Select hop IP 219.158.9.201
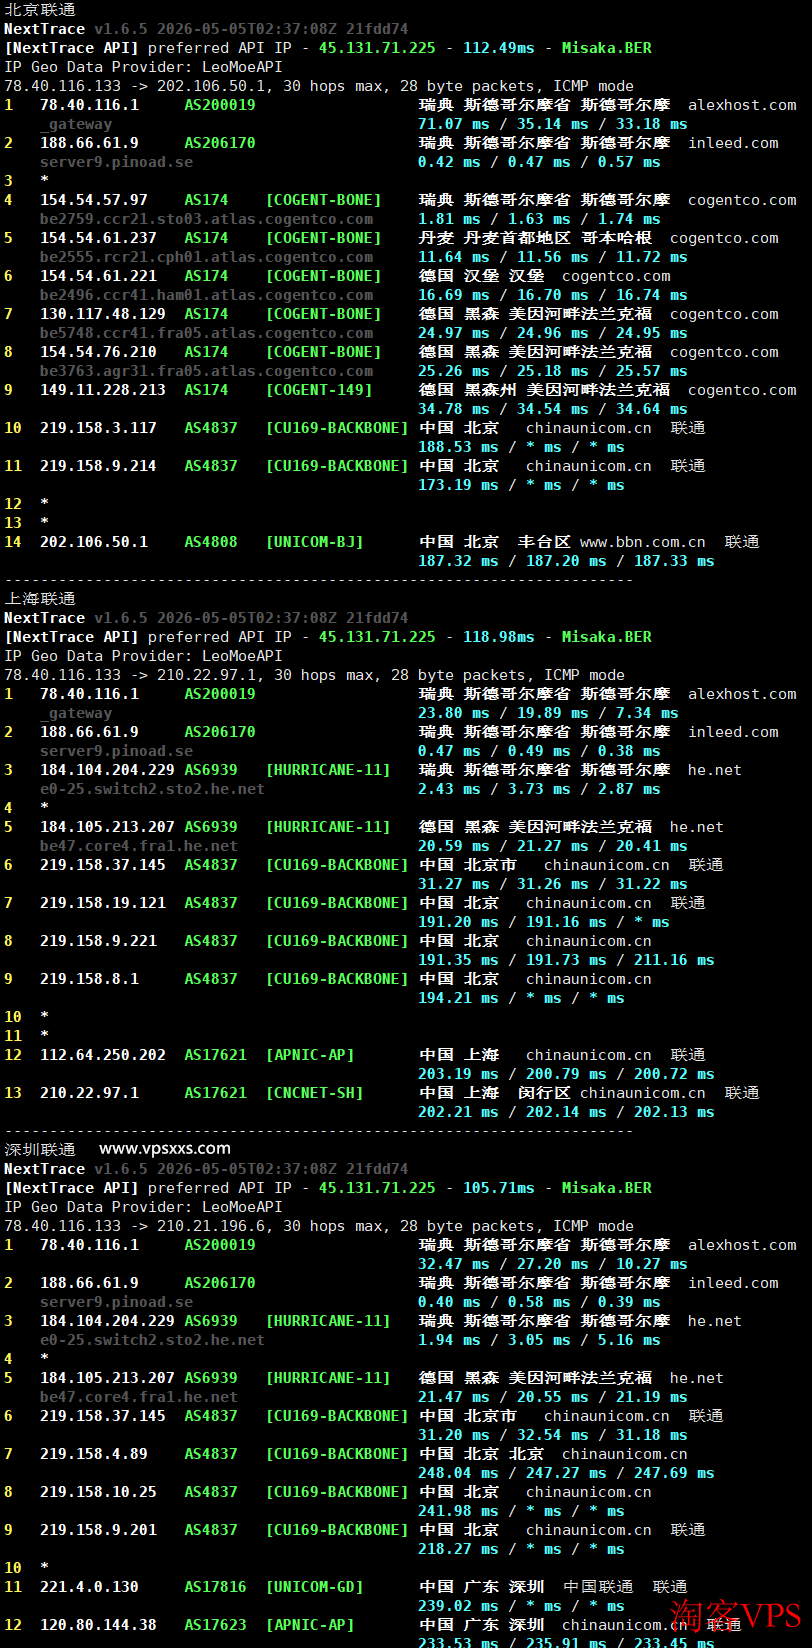812x1648 pixels. click(98, 1530)
